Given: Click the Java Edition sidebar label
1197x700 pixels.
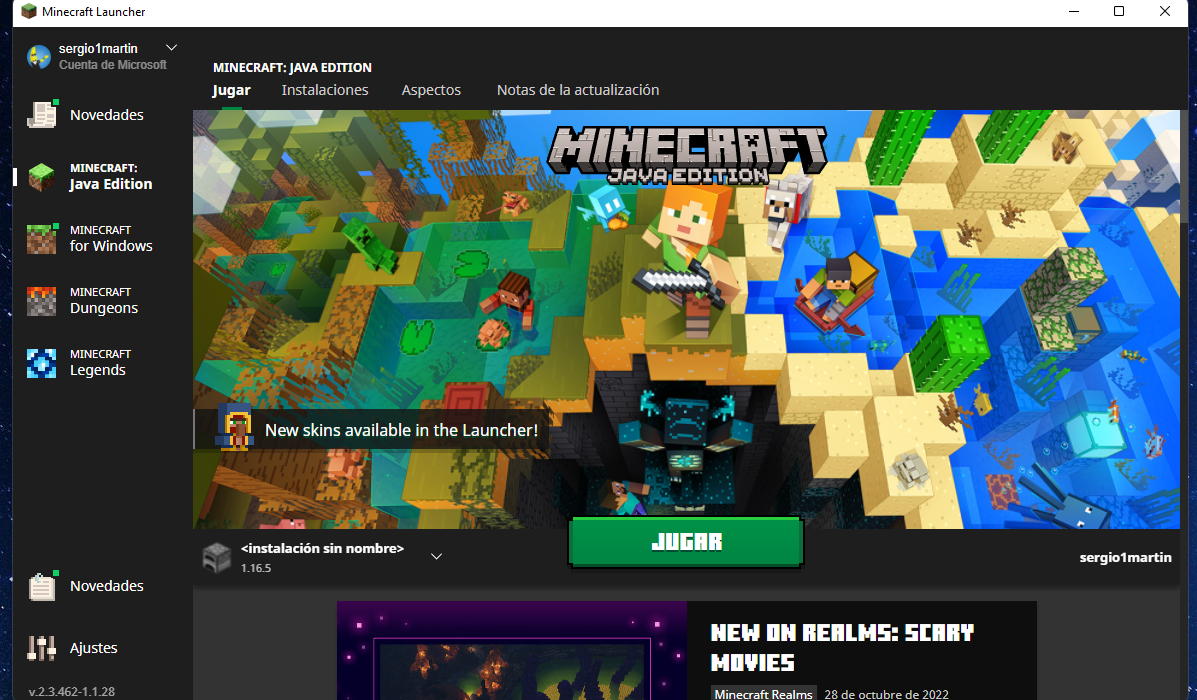Looking at the screenshot, I should tap(111, 184).
